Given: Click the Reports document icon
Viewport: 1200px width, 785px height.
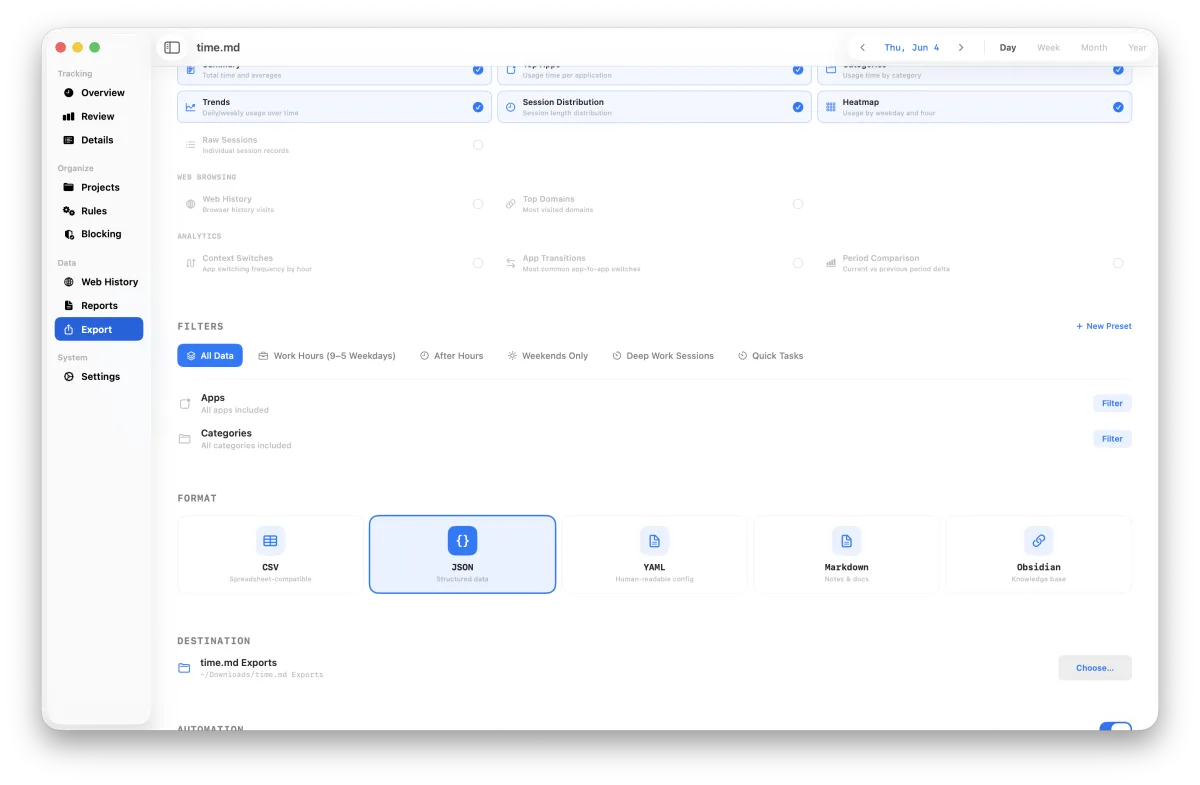Looking at the screenshot, I should click(69, 306).
